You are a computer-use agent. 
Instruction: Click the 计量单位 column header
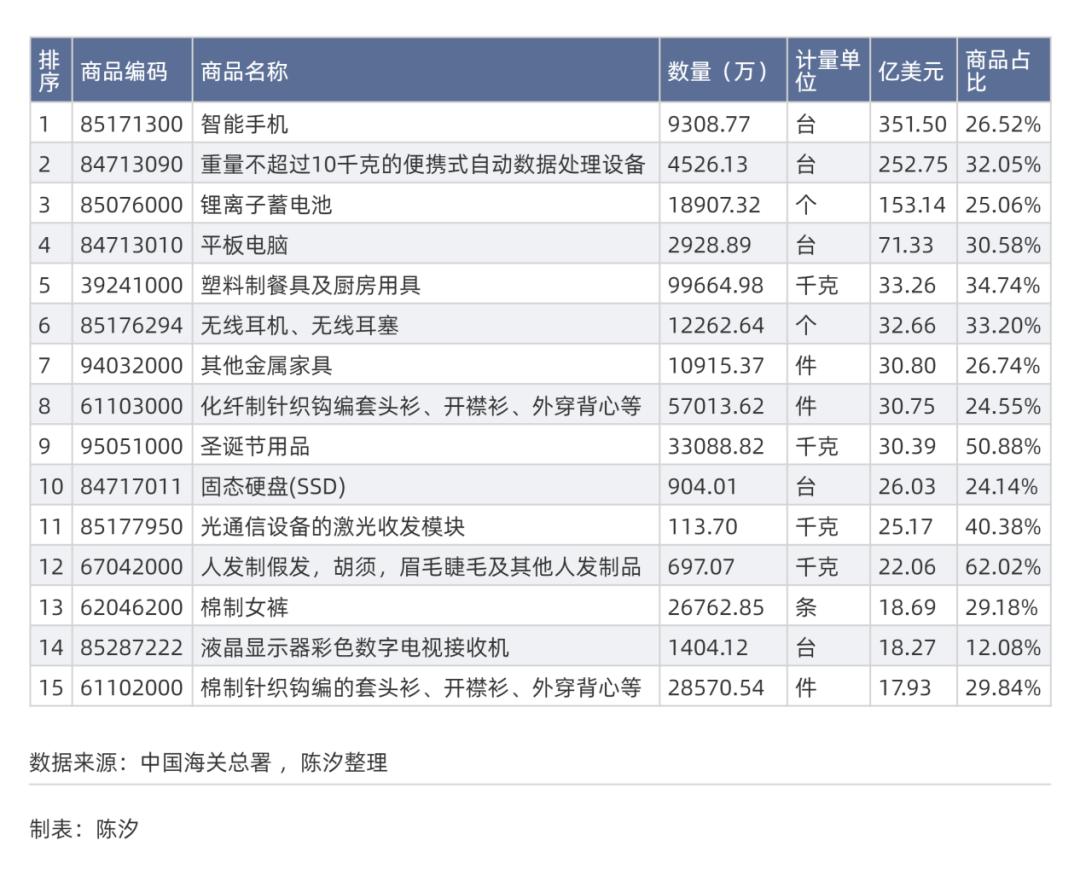pos(825,69)
